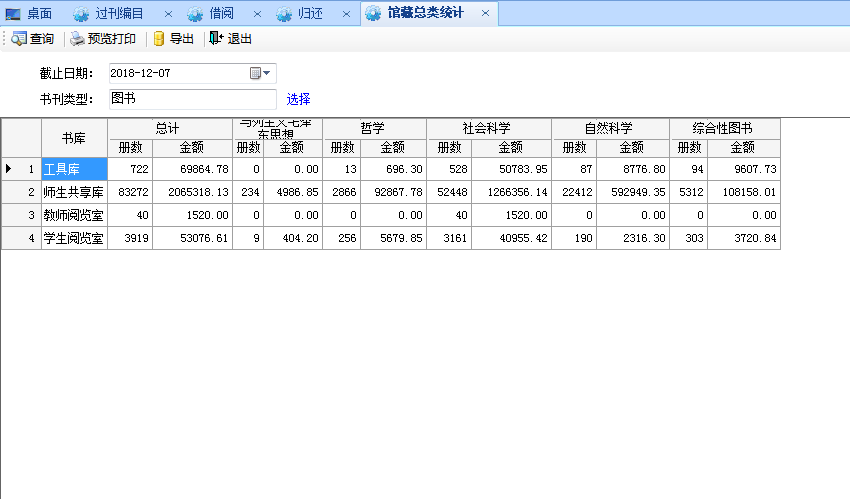This screenshot has width=850, height=499.
Task: Close the 归还 tab
Action: coord(346,14)
